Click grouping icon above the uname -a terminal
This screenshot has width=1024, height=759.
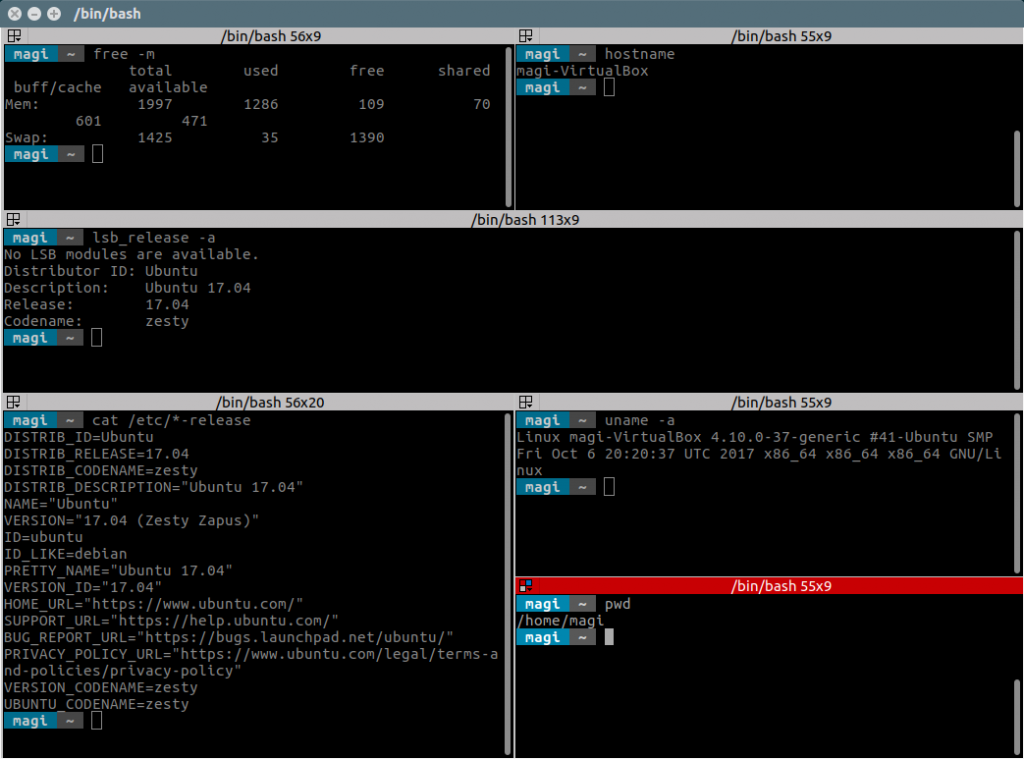(x=526, y=402)
